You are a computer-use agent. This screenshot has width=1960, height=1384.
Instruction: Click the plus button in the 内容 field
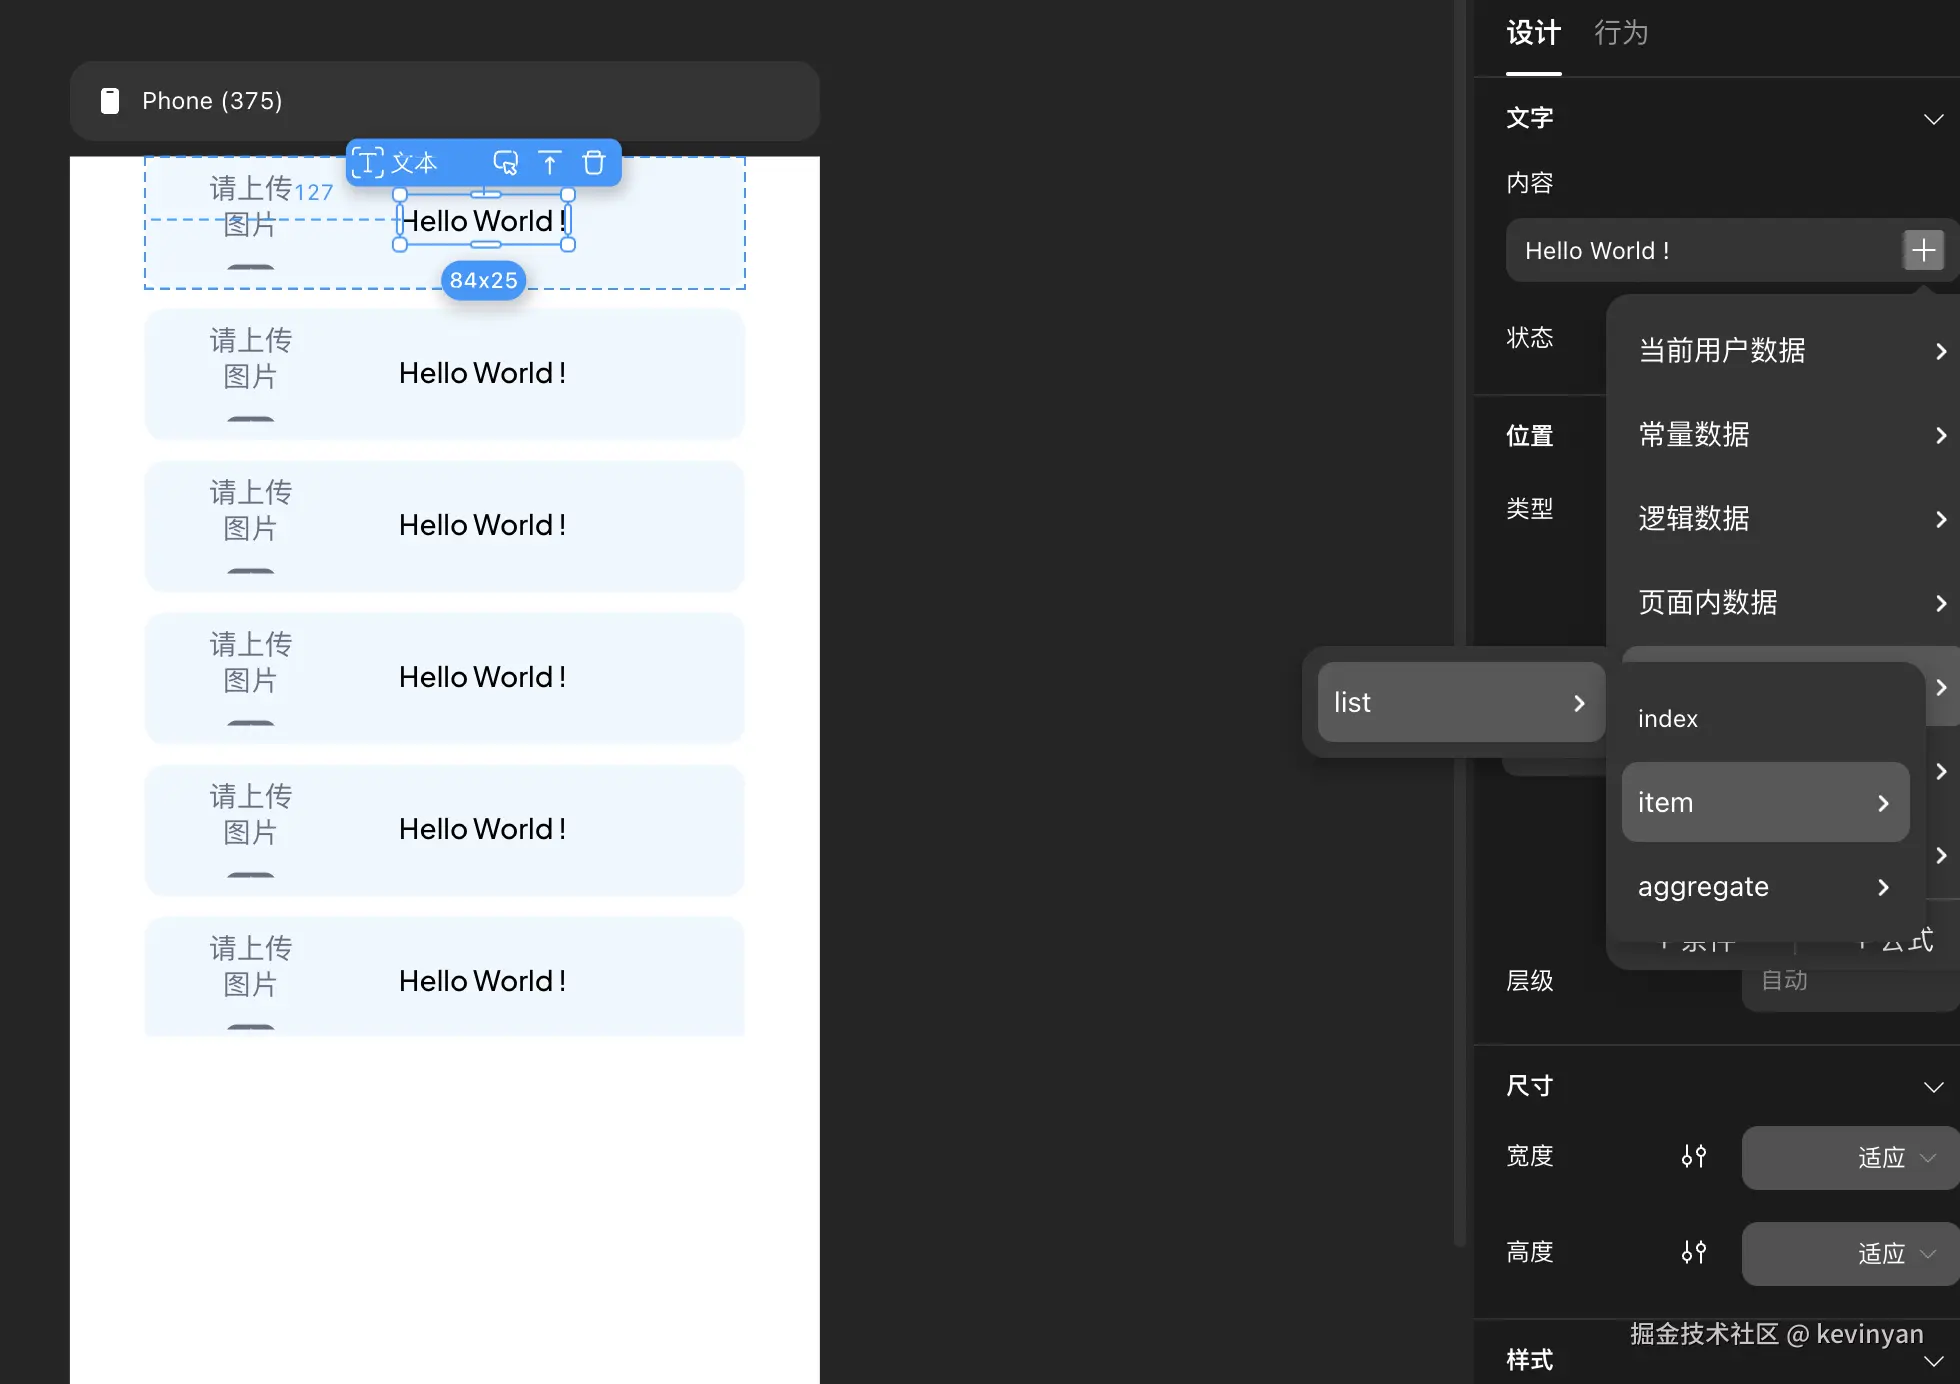click(x=1923, y=250)
